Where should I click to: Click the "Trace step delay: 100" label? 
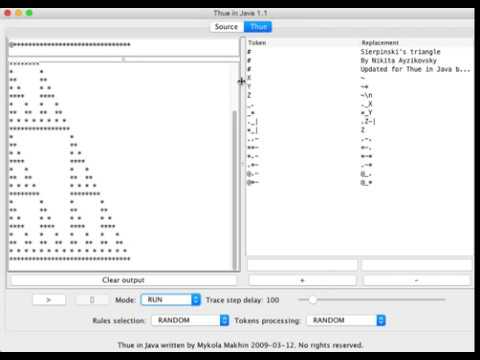[242, 300]
